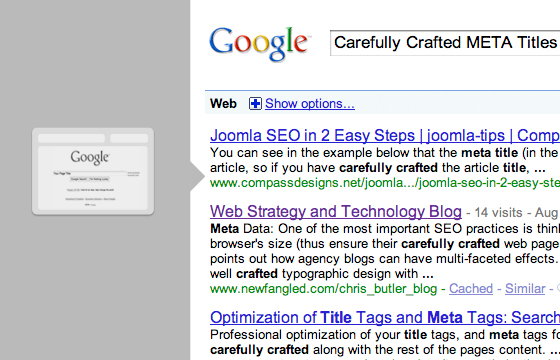
Task: Open Optimization of Title Tags and Meta Tags result
Action: pos(385,317)
